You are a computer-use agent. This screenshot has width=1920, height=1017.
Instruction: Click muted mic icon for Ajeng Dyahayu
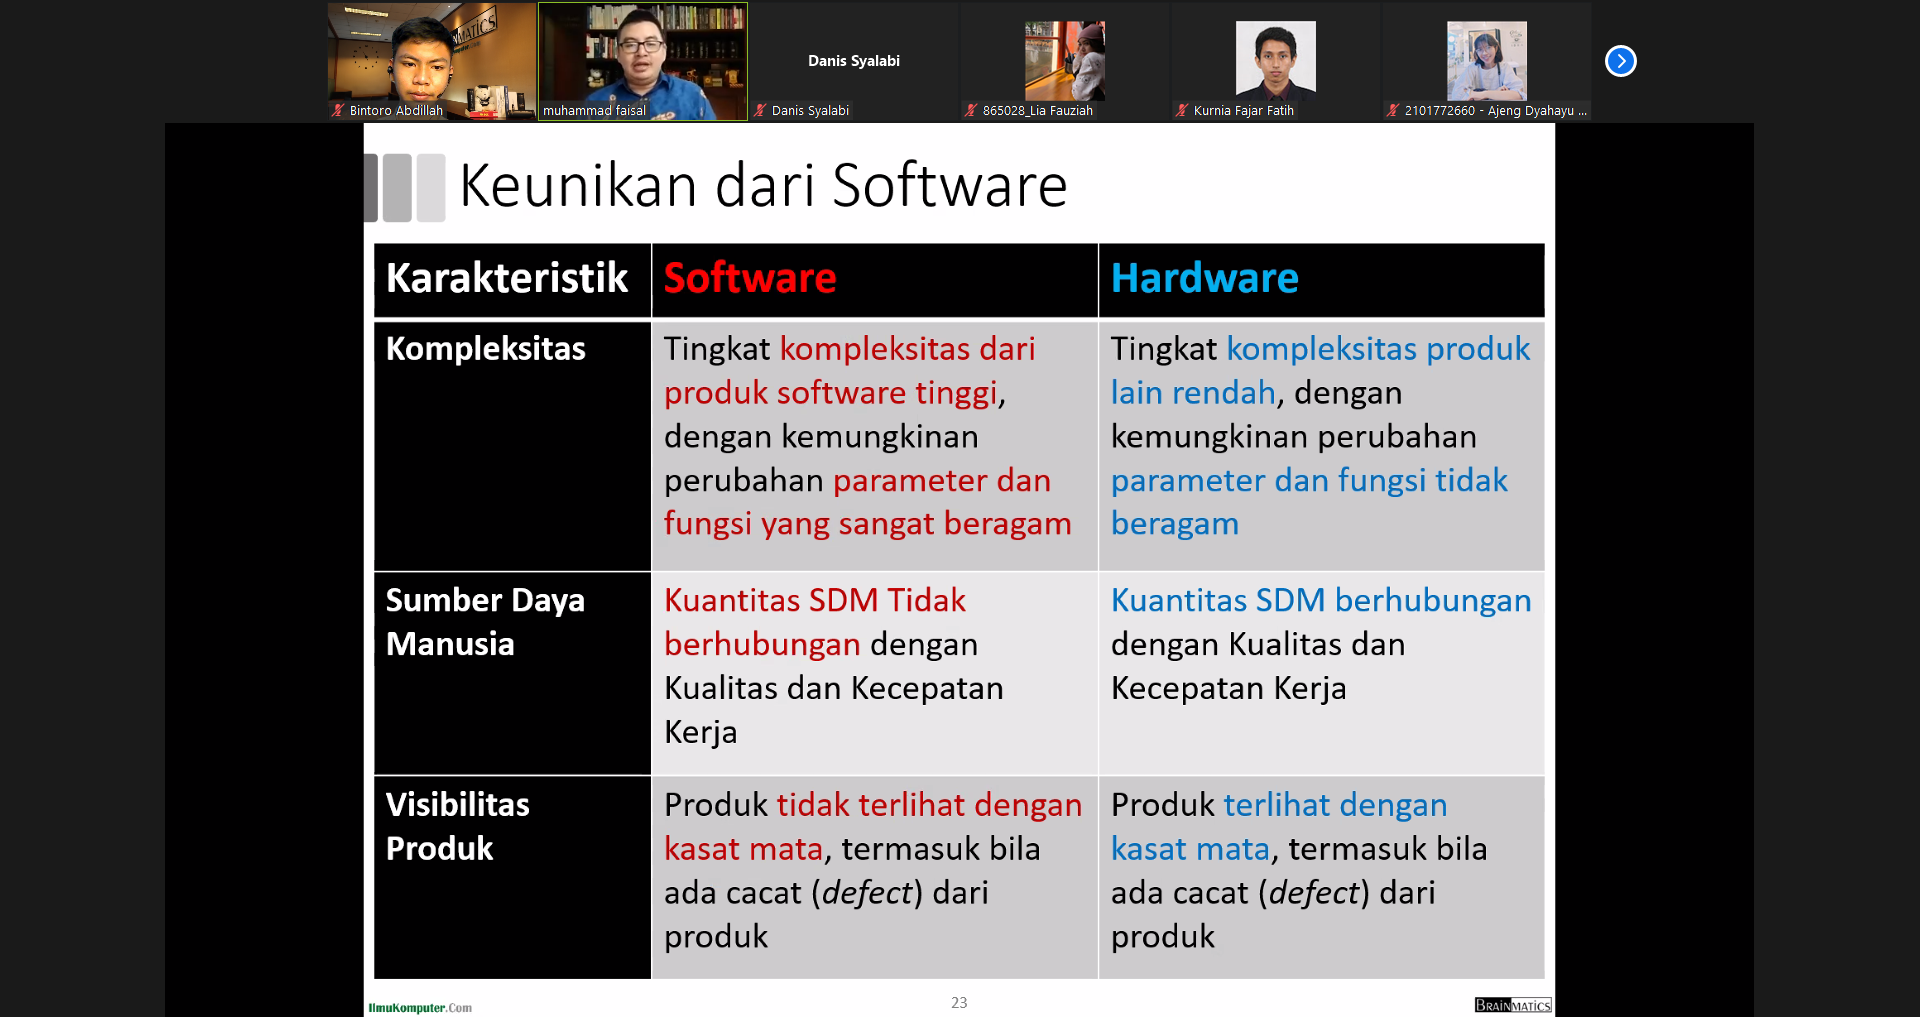(1393, 111)
